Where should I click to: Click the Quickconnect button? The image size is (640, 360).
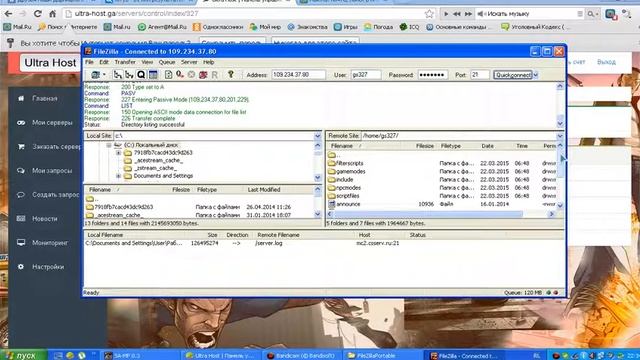(x=513, y=75)
